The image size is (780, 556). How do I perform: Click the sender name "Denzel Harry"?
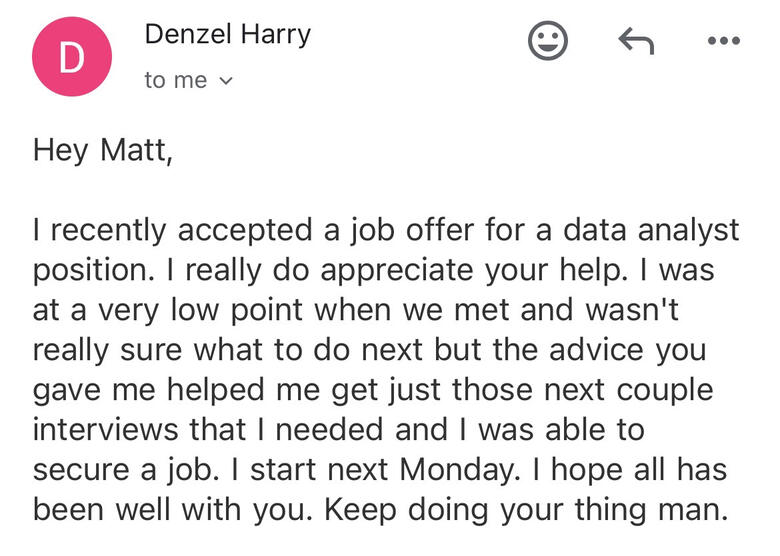tap(227, 35)
